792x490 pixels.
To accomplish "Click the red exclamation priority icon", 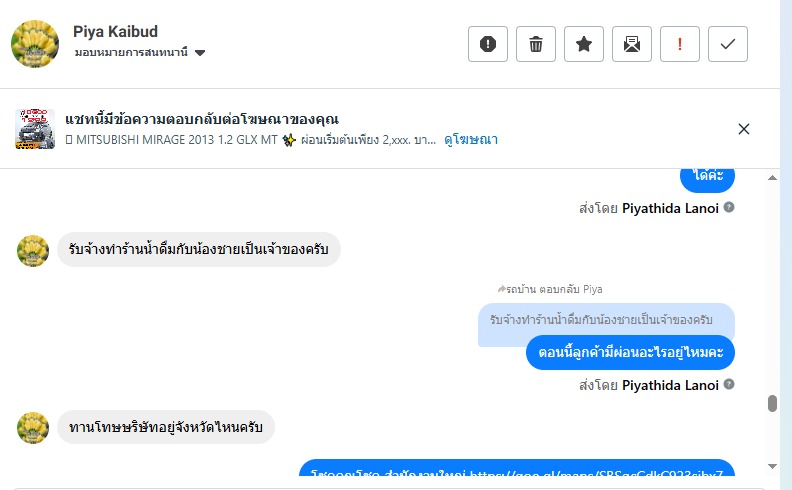I will pyautogui.click(x=680, y=44).
